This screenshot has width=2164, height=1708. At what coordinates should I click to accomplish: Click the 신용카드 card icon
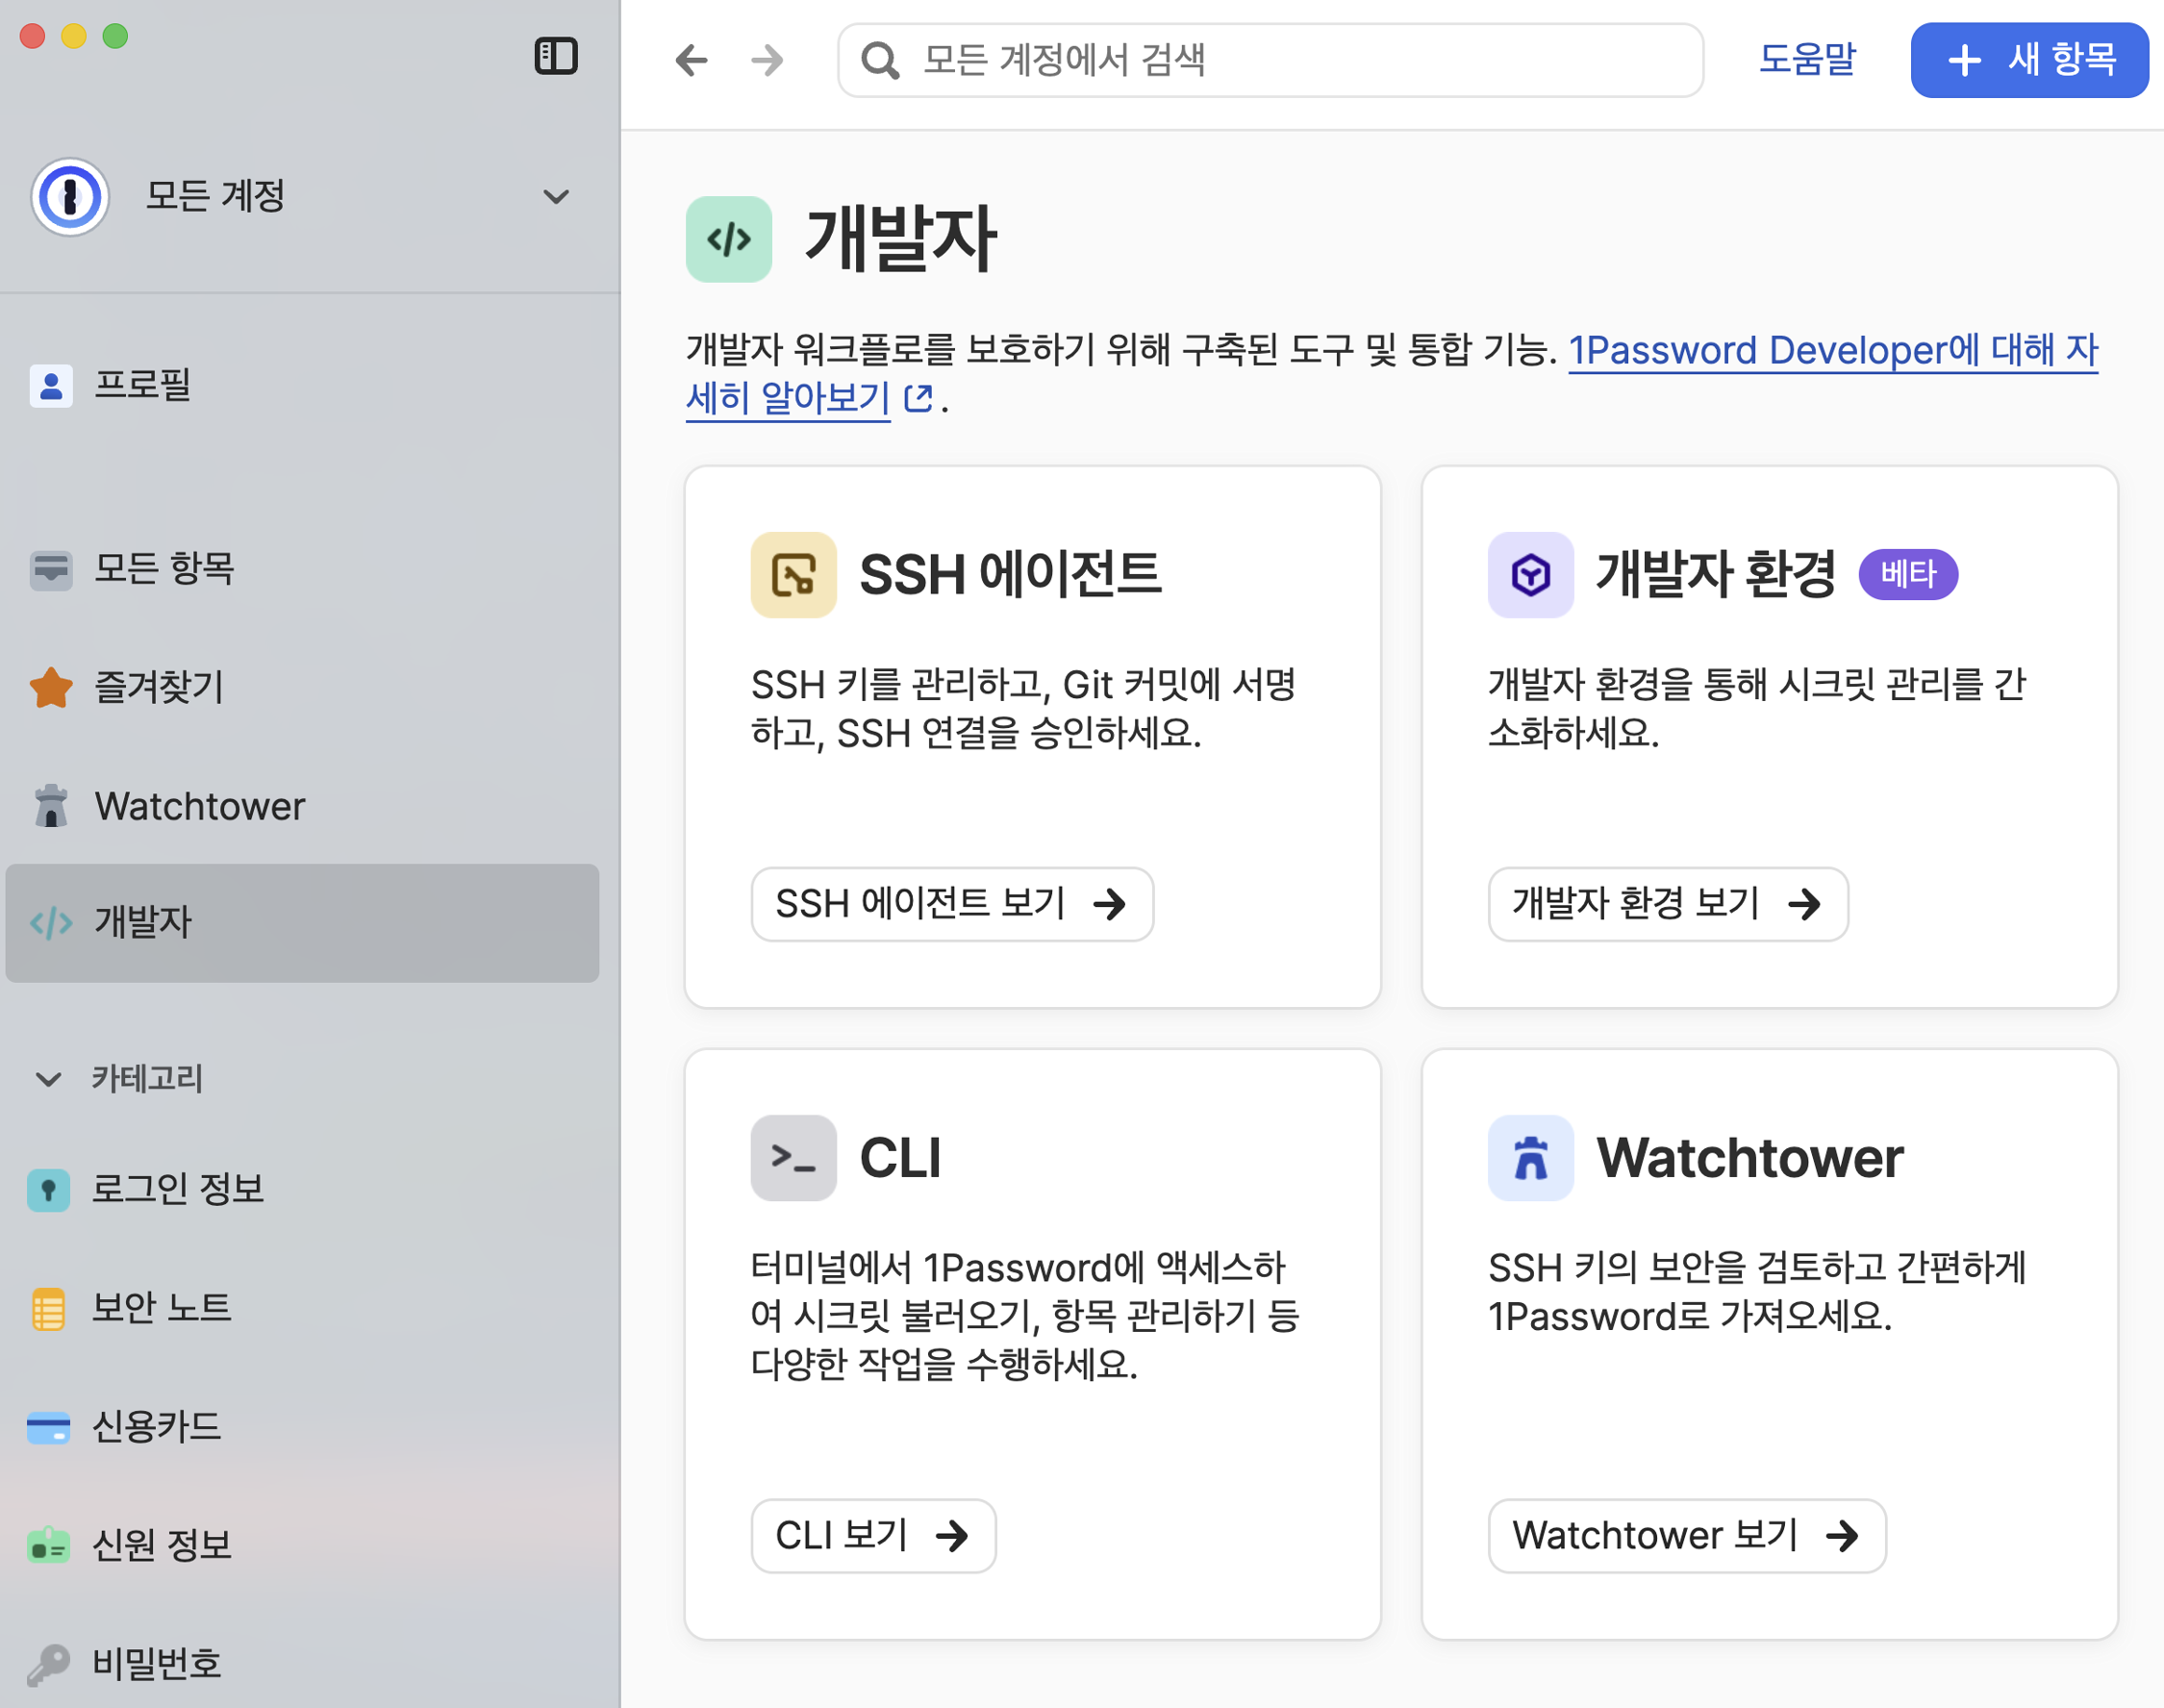(x=49, y=1428)
